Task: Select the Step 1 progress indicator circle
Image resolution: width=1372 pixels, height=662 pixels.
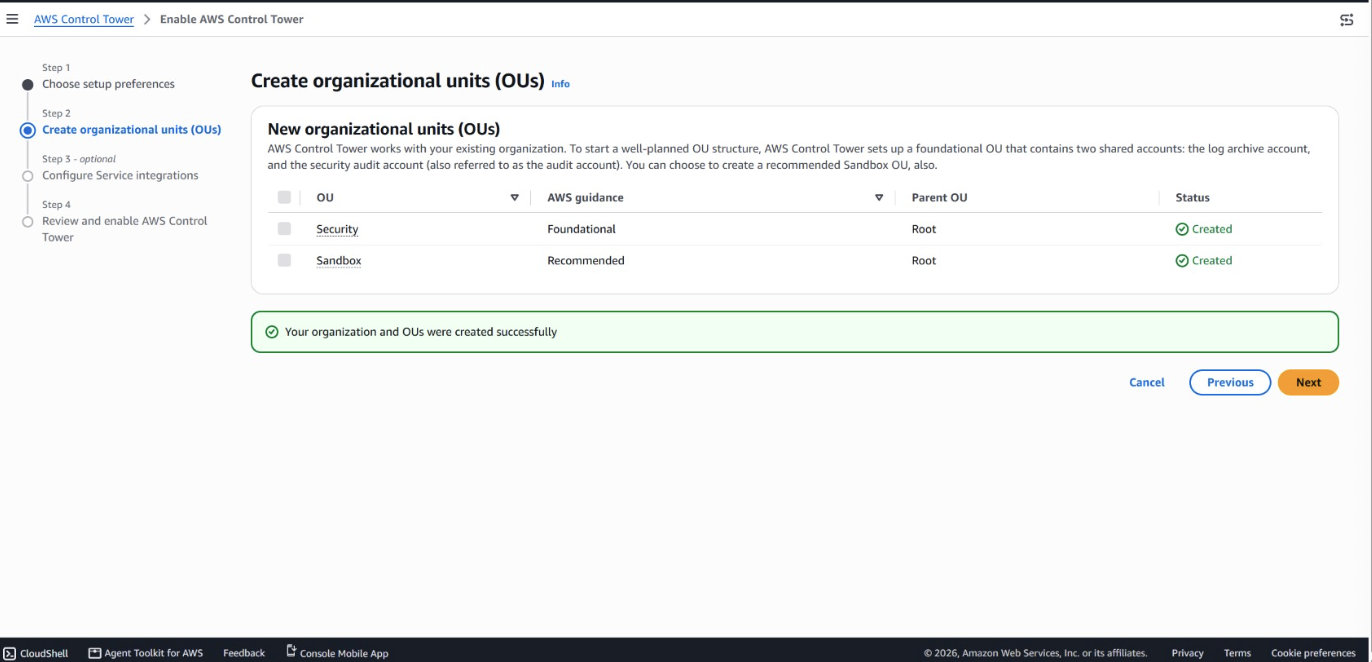Action: click(x=28, y=85)
